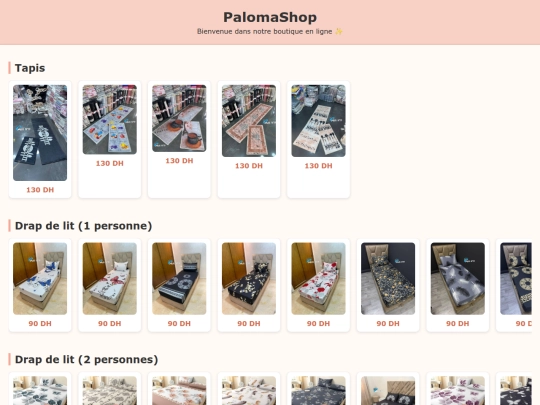
Task: Open the pink oriental pattern rug image
Action: [249, 121]
